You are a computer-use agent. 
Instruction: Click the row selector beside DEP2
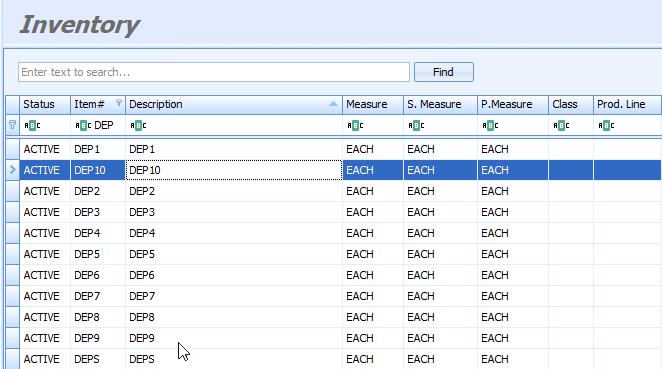12,191
